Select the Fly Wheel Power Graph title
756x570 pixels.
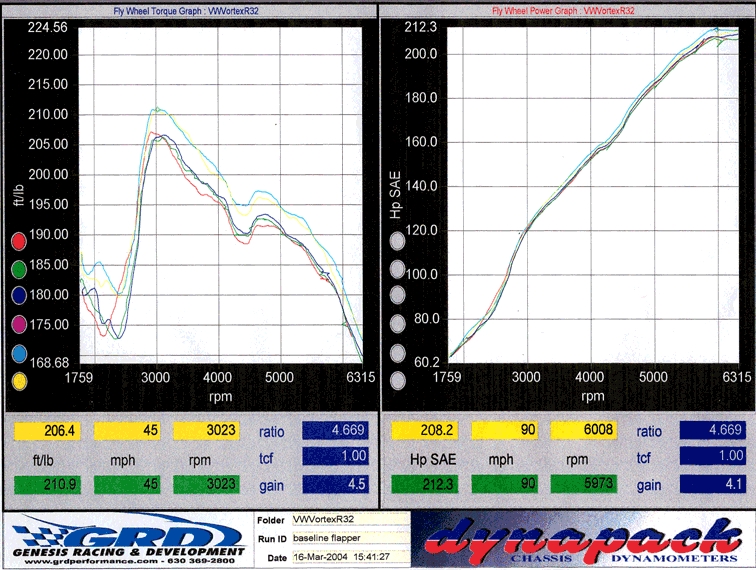565,10
